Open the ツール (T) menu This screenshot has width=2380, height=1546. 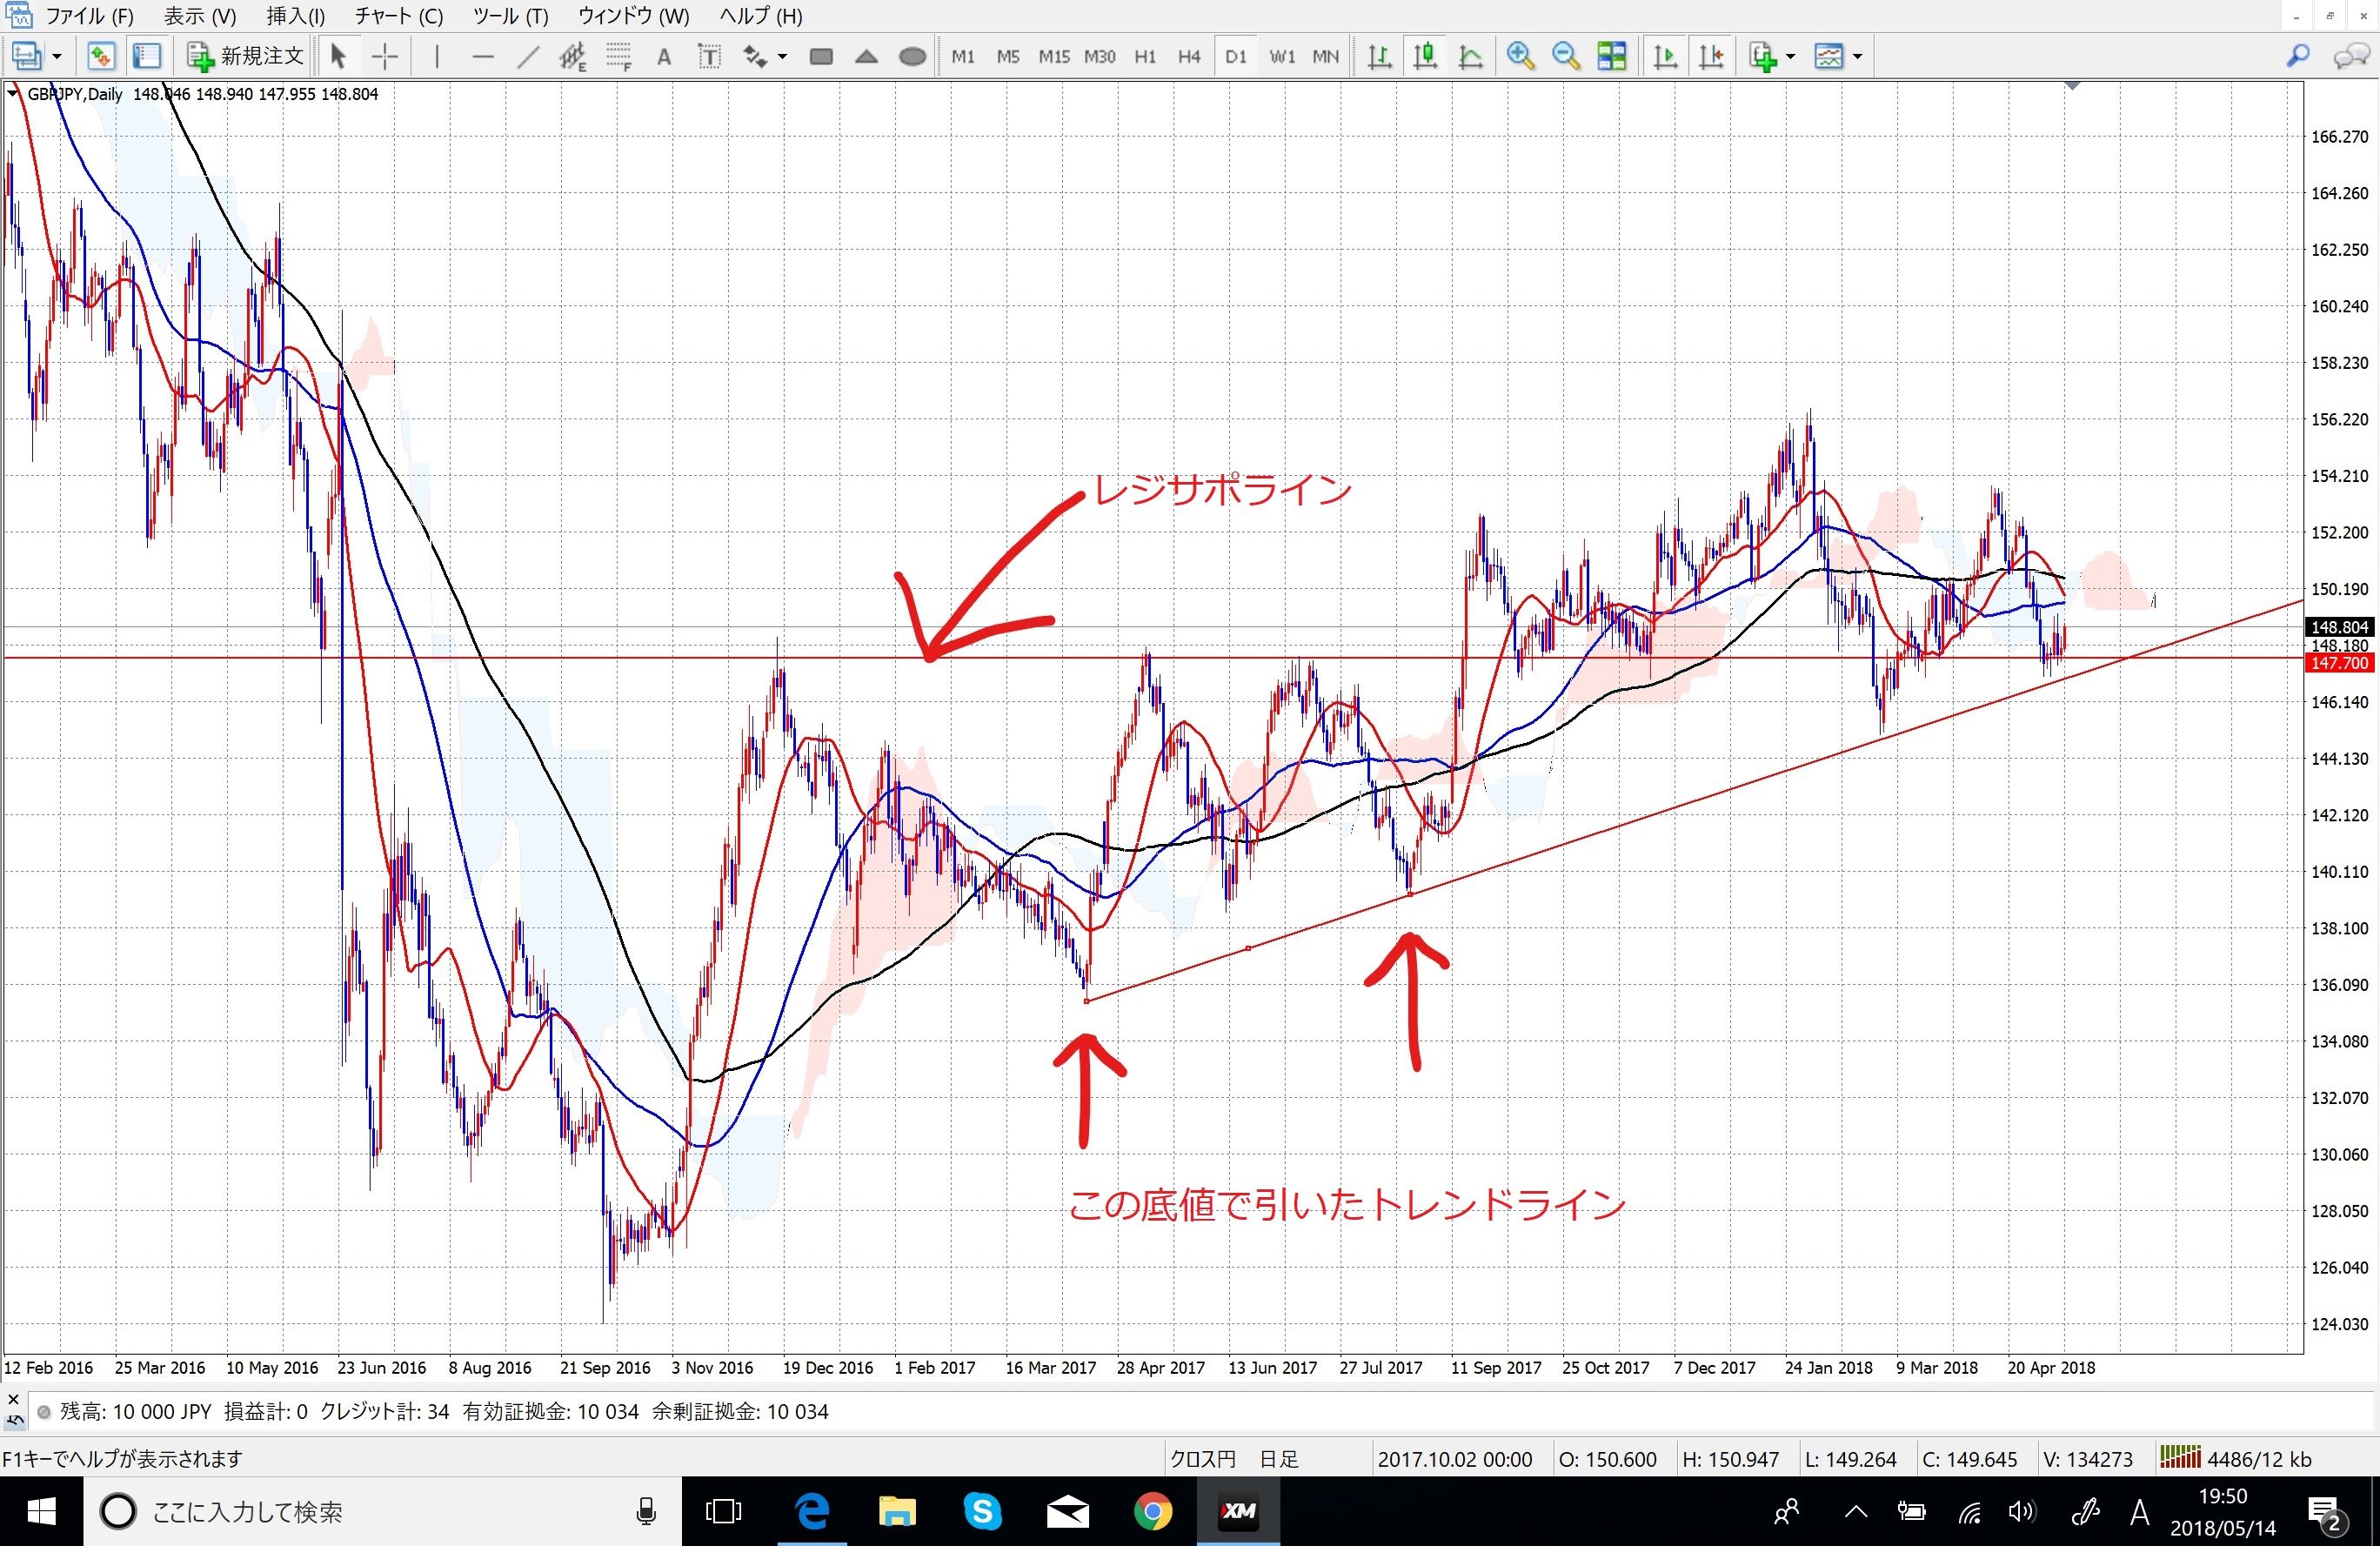[x=510, y=16]
